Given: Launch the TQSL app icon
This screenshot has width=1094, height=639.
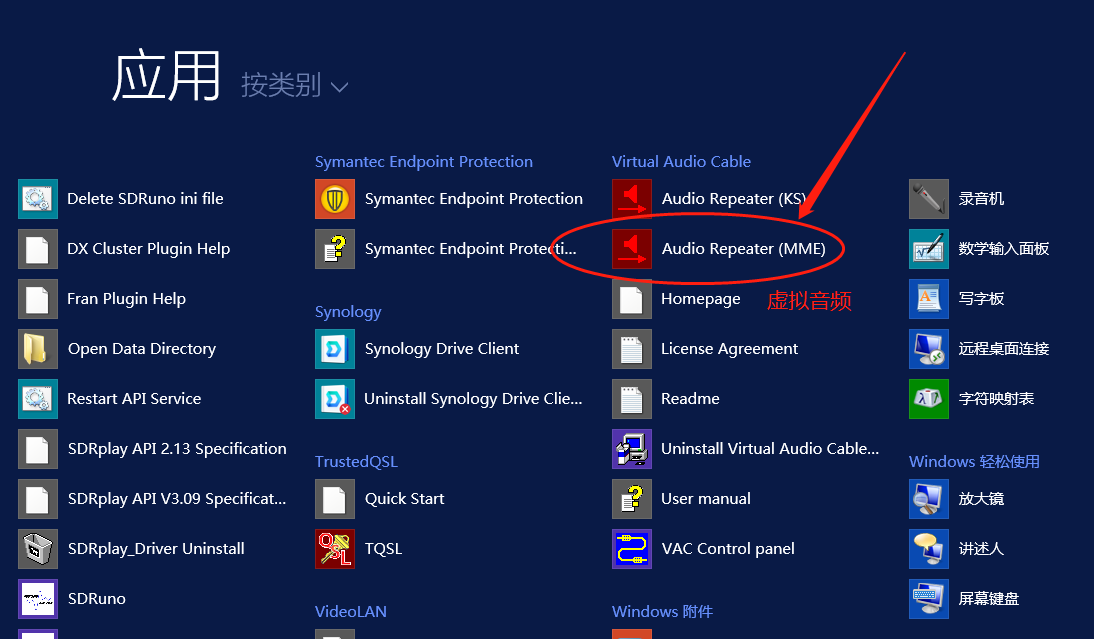Looking at the screenshot, I should (x=335, y=549).
